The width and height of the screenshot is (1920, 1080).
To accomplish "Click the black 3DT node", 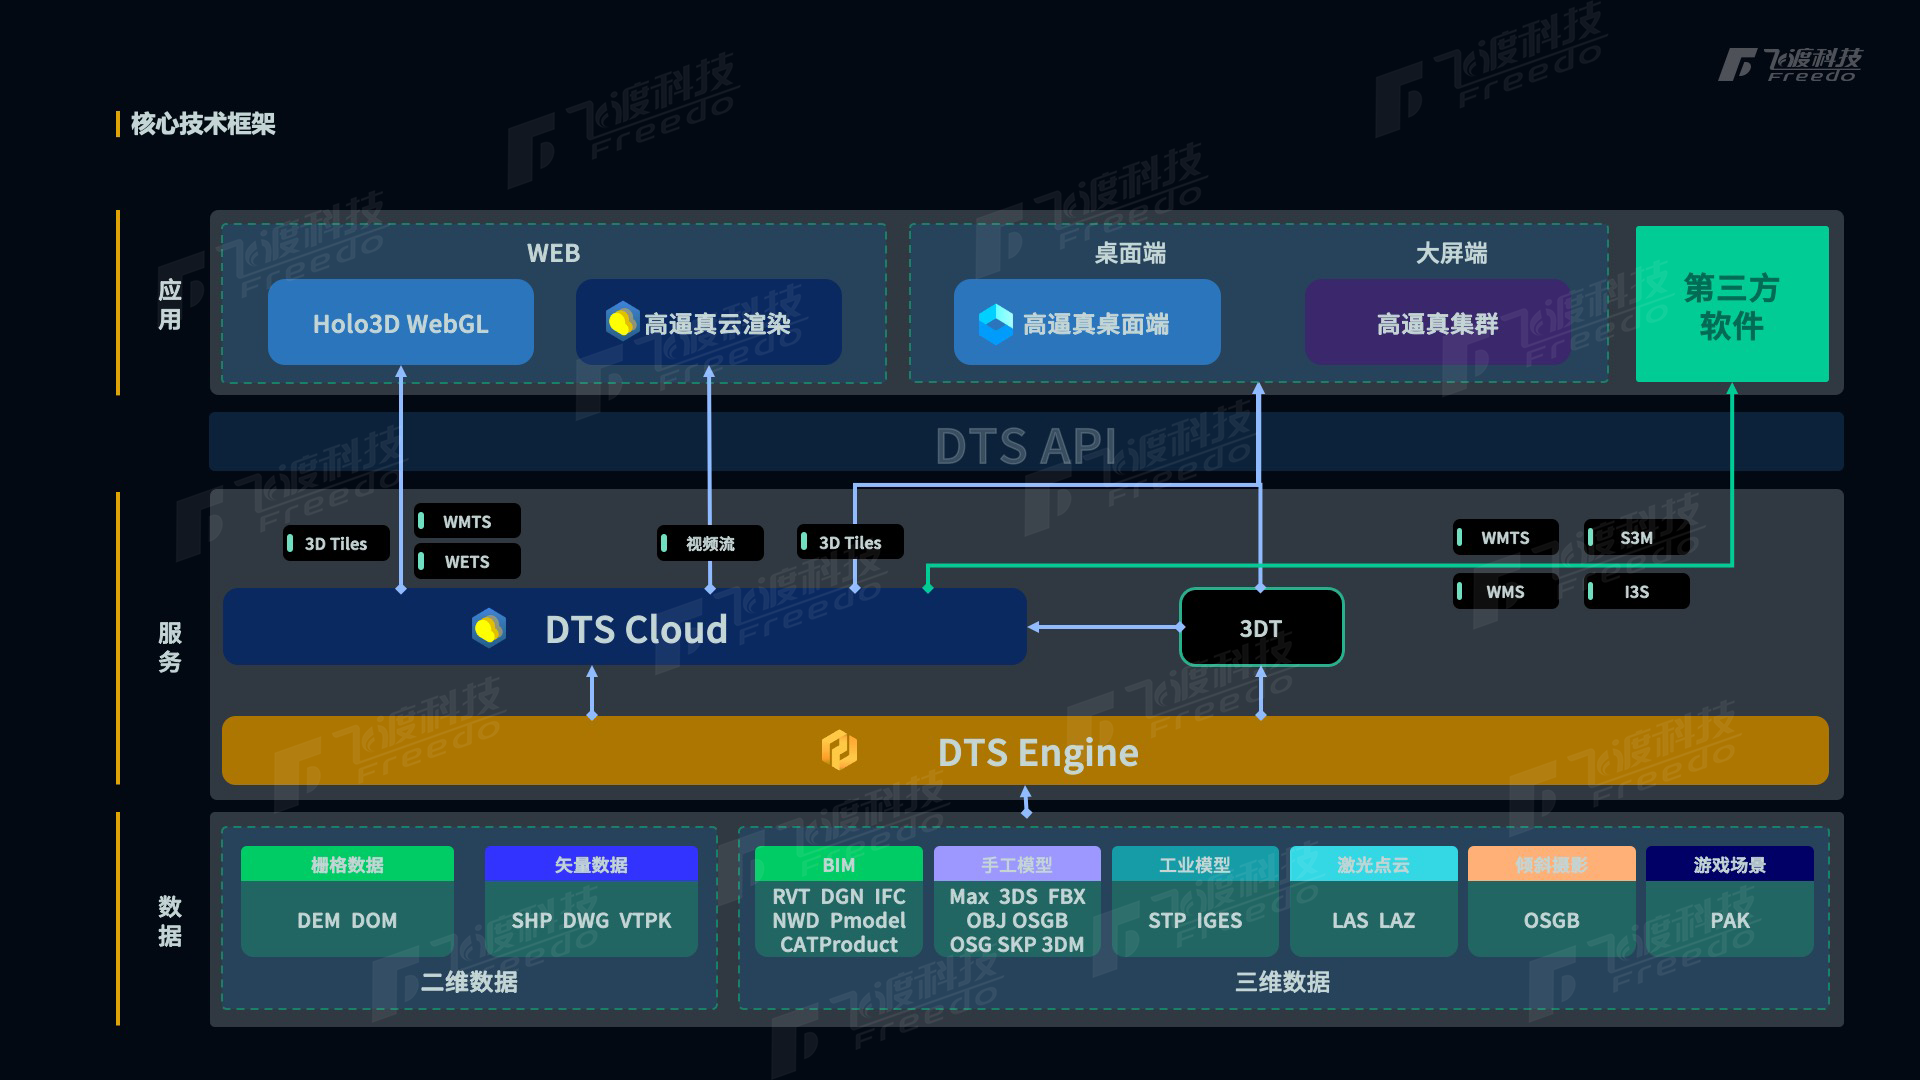I will tap(1261, 627).
